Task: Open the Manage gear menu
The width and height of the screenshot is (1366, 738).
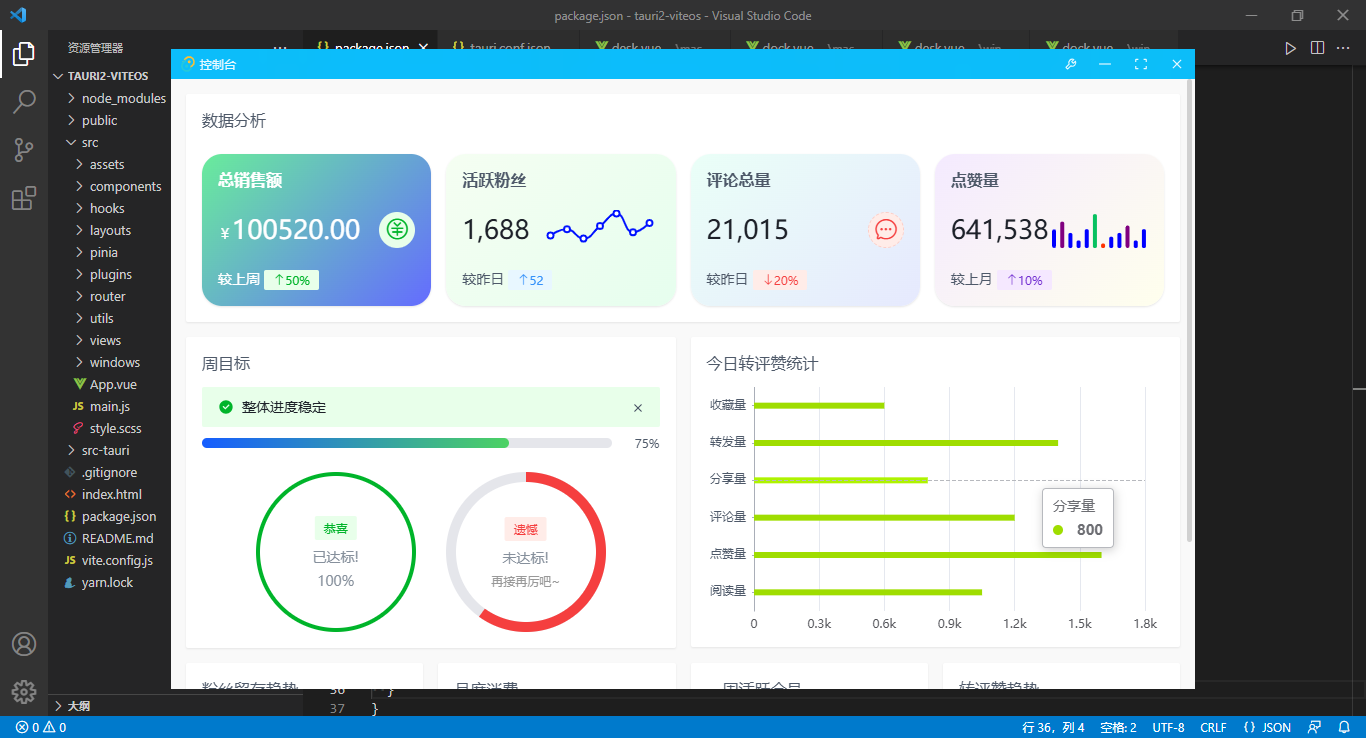Action: pos(24,691)
